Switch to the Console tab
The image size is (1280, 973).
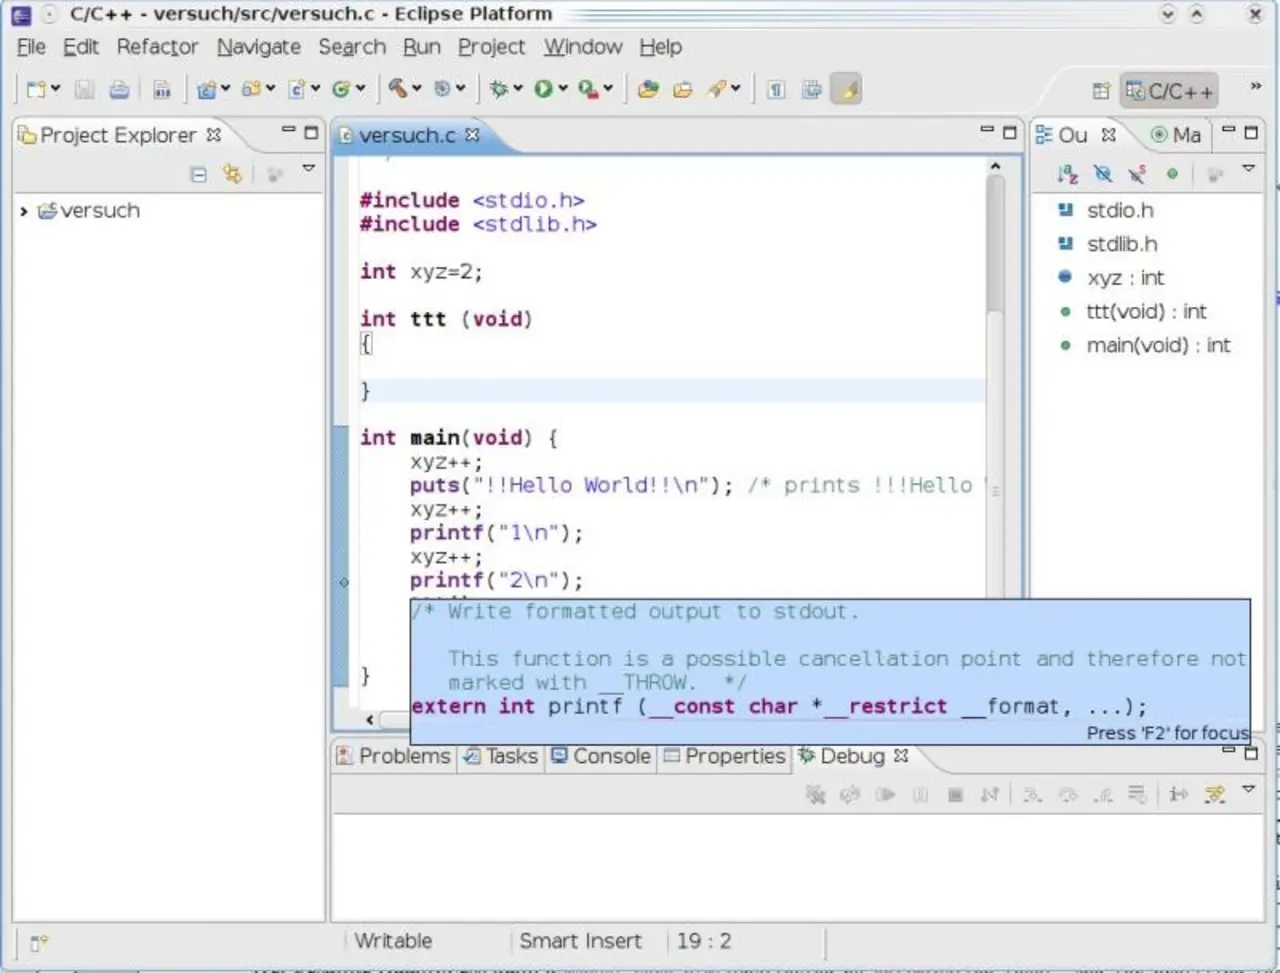click(x=602, y=756)
